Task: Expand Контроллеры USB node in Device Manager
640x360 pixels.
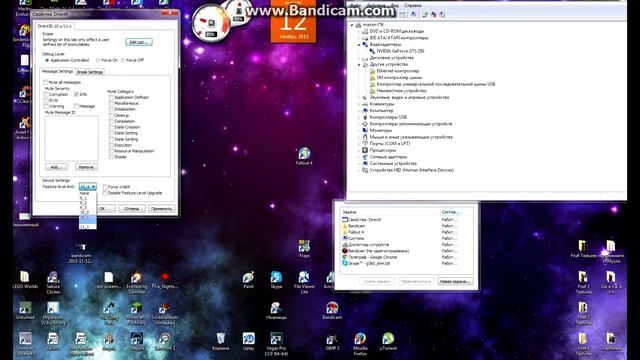Action: (x=360, y=117)
